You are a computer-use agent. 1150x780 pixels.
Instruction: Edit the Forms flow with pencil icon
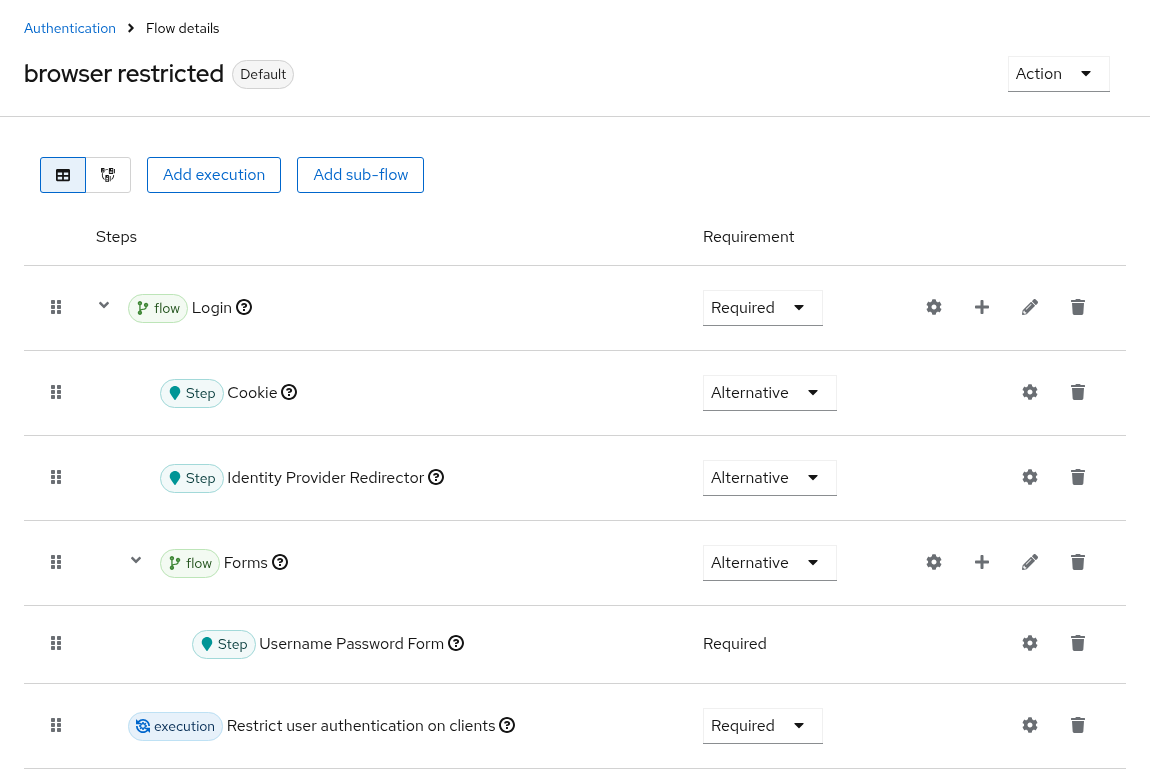1030,562
